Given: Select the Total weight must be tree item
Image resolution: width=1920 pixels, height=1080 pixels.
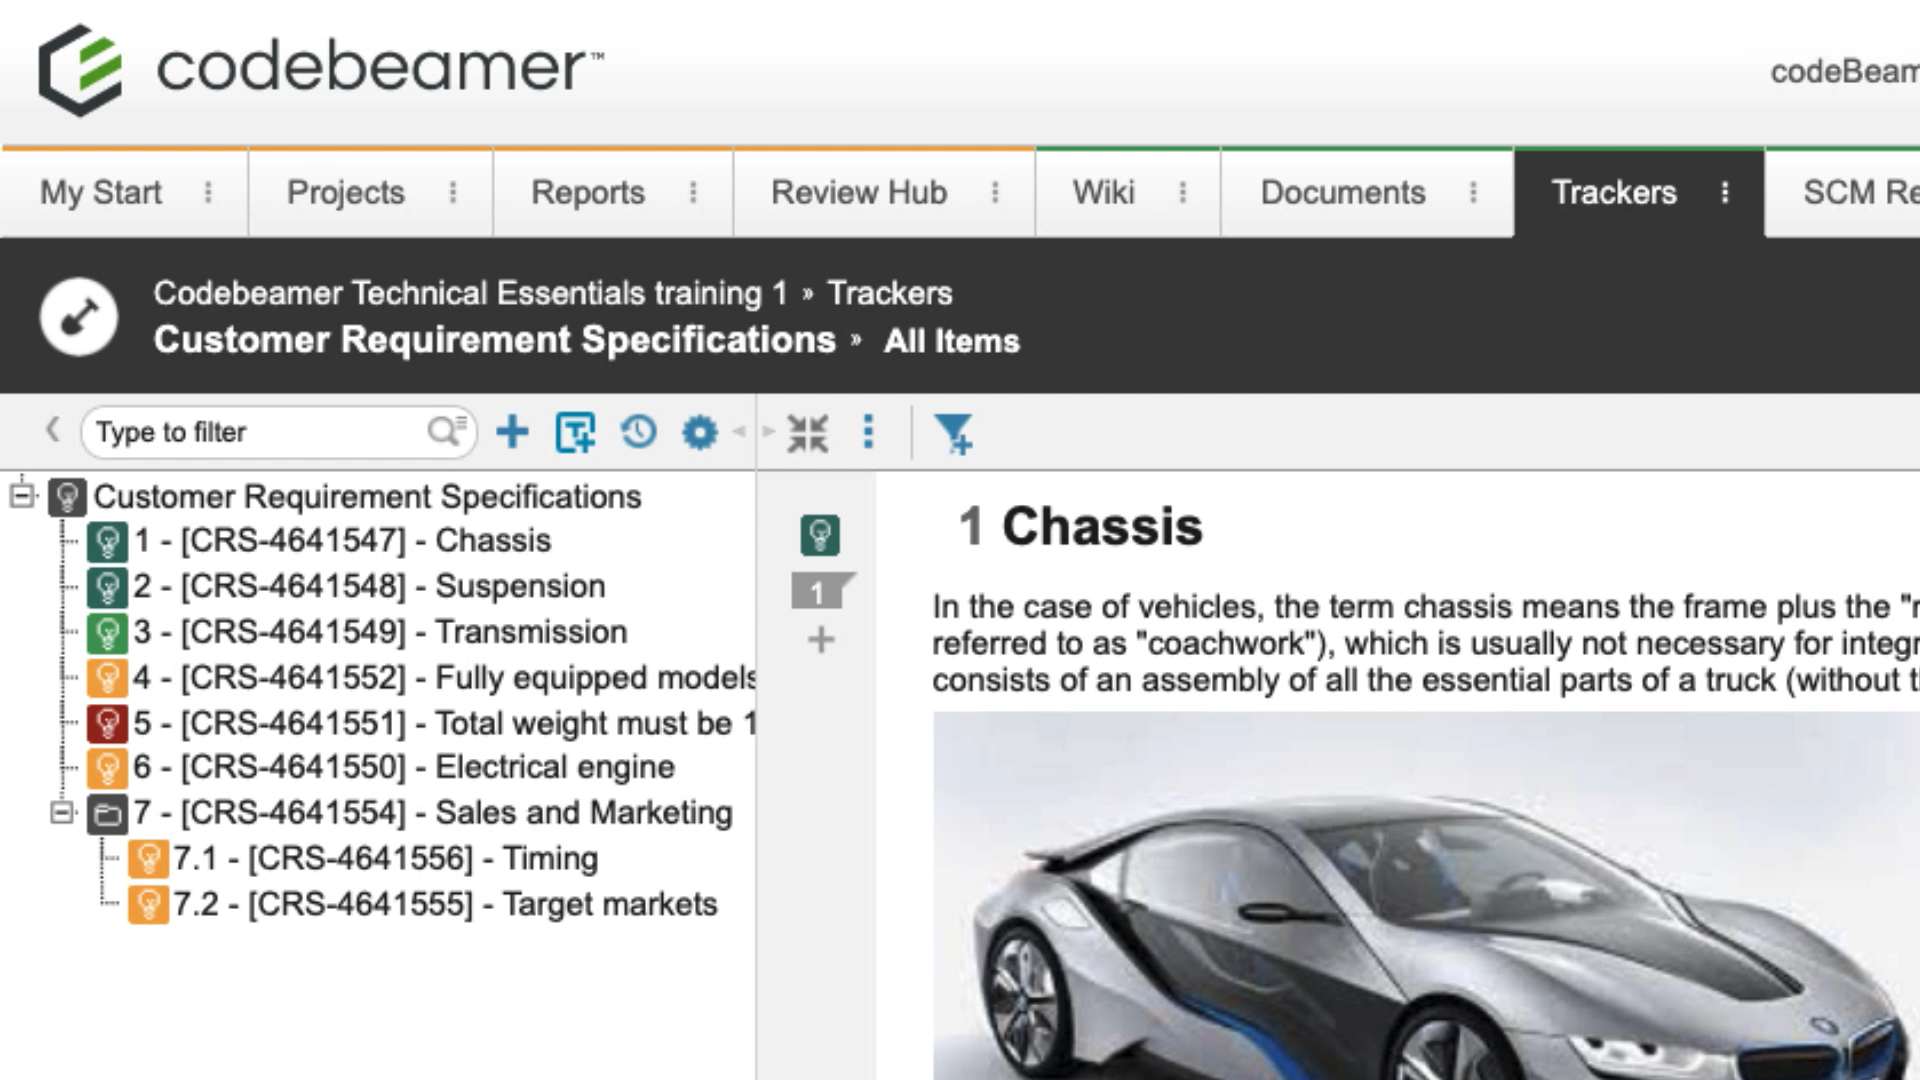Looking at the screenshot, I should tap(445, 723).
